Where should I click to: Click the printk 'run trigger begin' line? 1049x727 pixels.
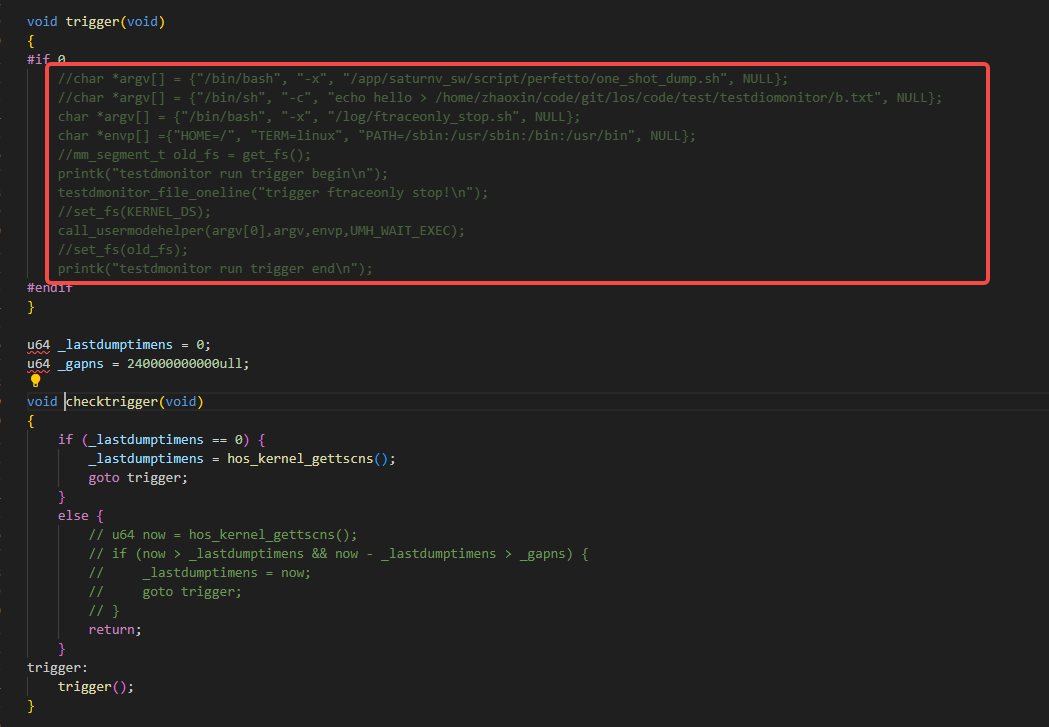click(x=223, y=174)
